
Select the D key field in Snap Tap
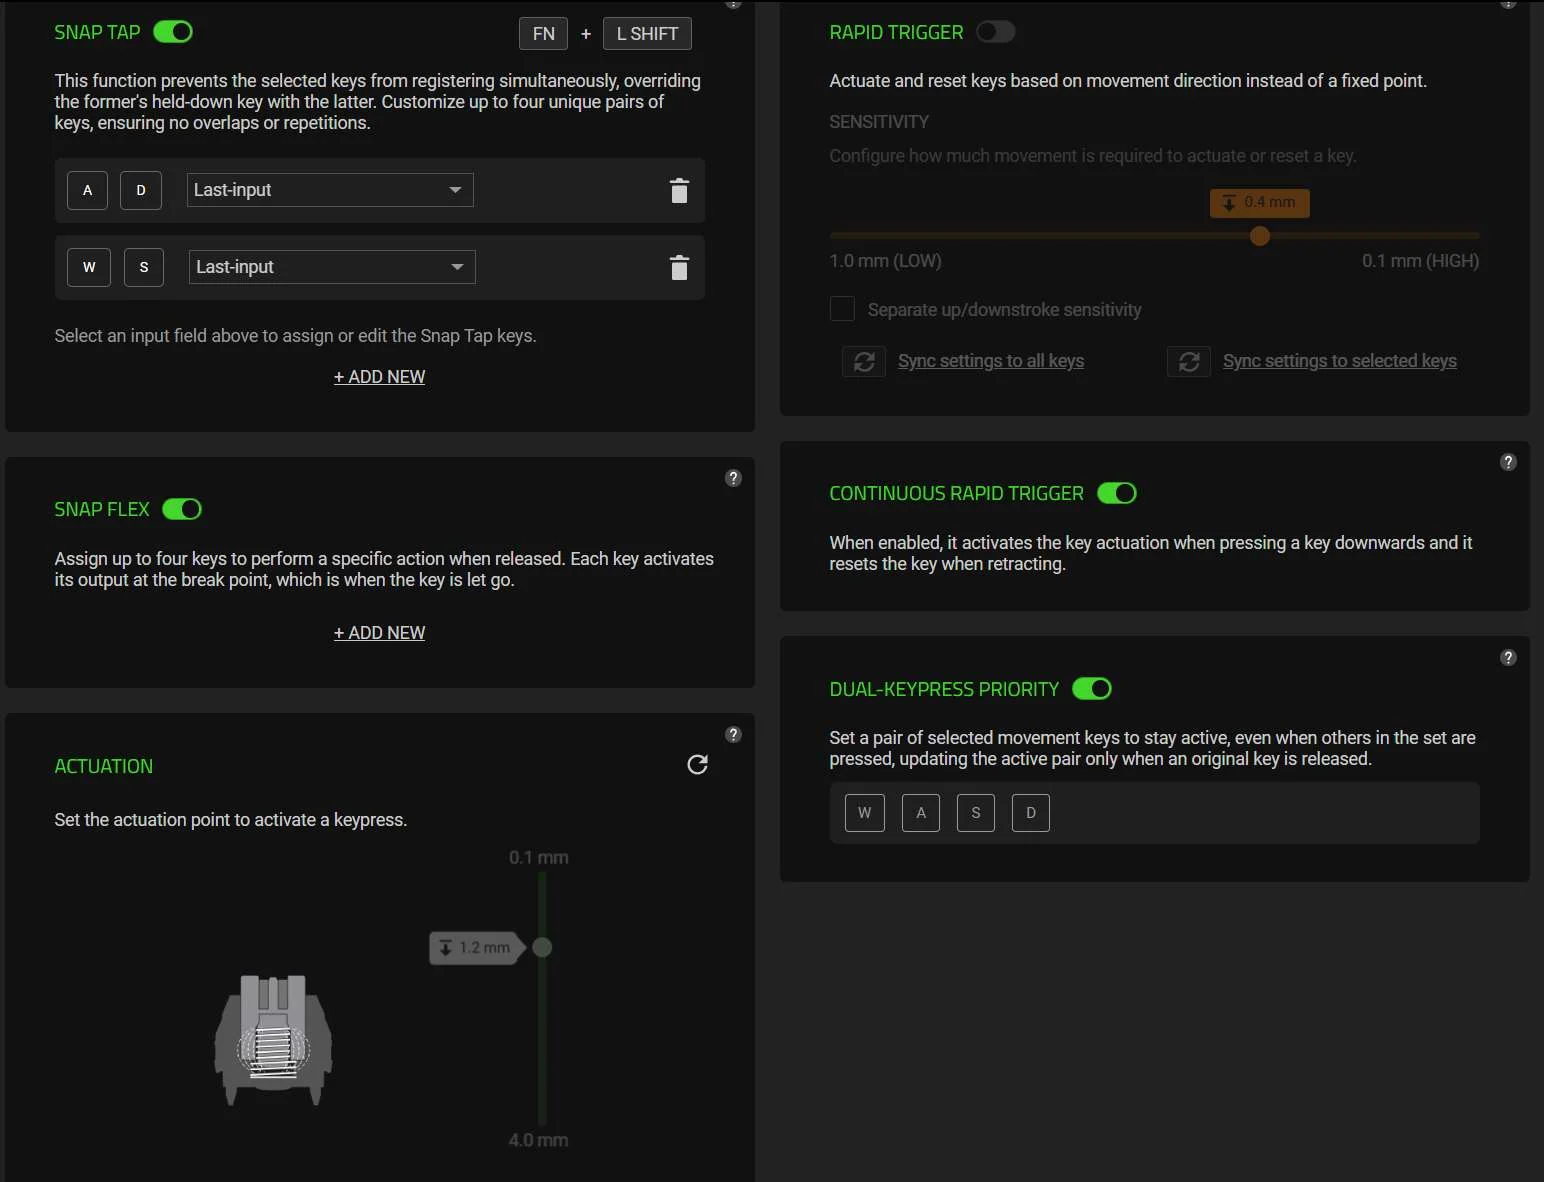pos(141,190)
